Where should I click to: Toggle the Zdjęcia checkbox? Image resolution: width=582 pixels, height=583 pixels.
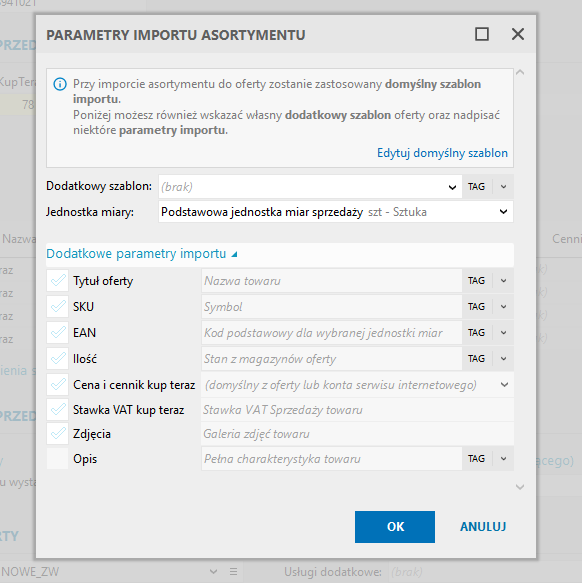click(x=58, y=434)
